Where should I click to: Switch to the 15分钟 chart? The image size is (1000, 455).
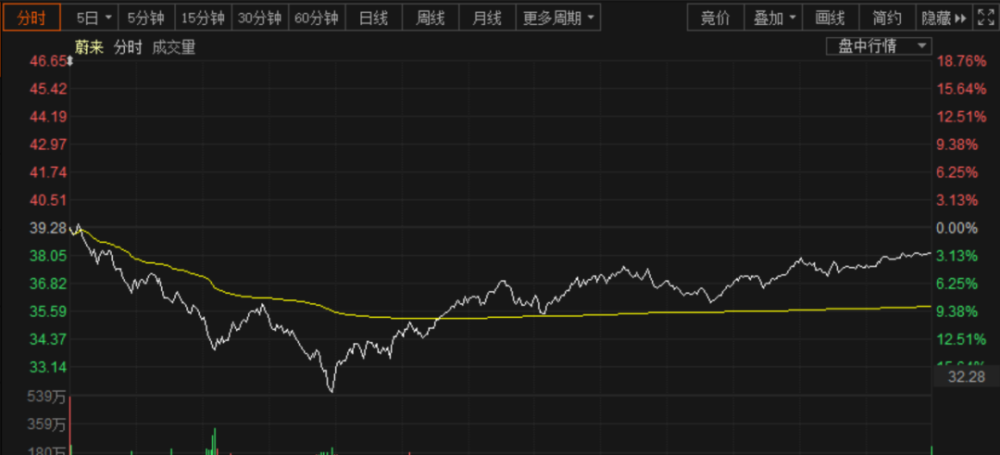coord(203,18)
